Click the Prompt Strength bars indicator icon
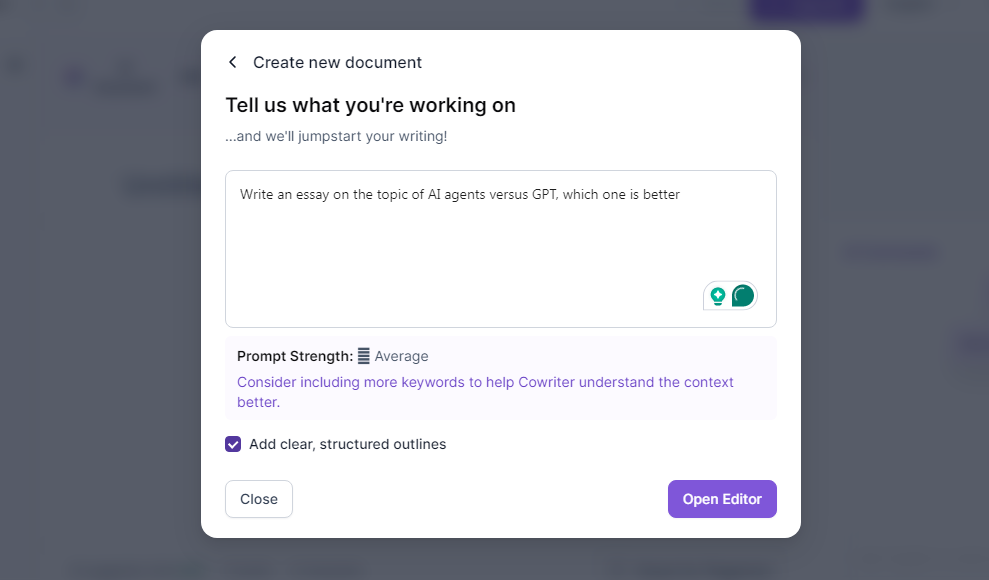989x580 pixels. click(363, 356)
